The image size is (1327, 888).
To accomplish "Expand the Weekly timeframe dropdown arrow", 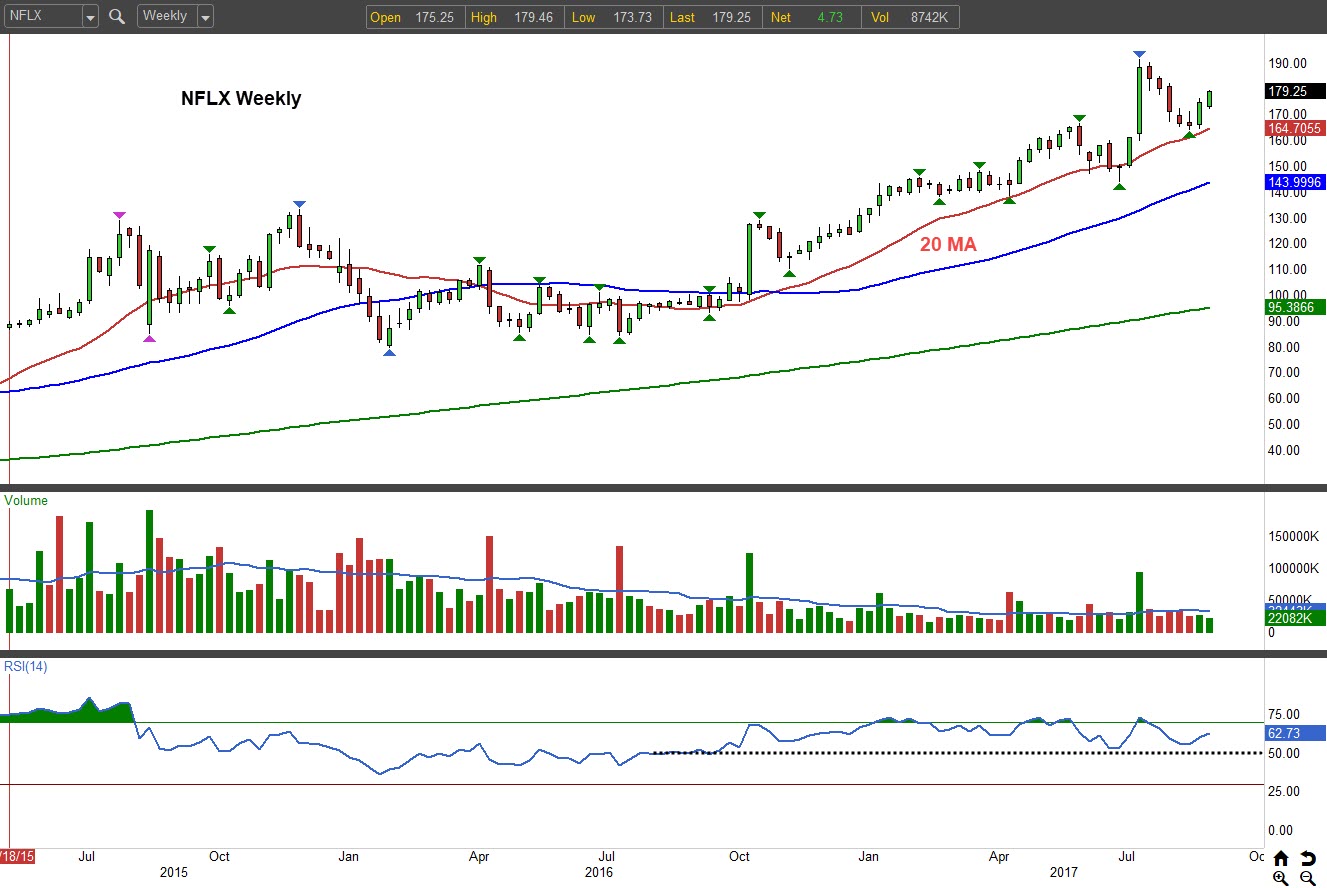I will point(205,17).
